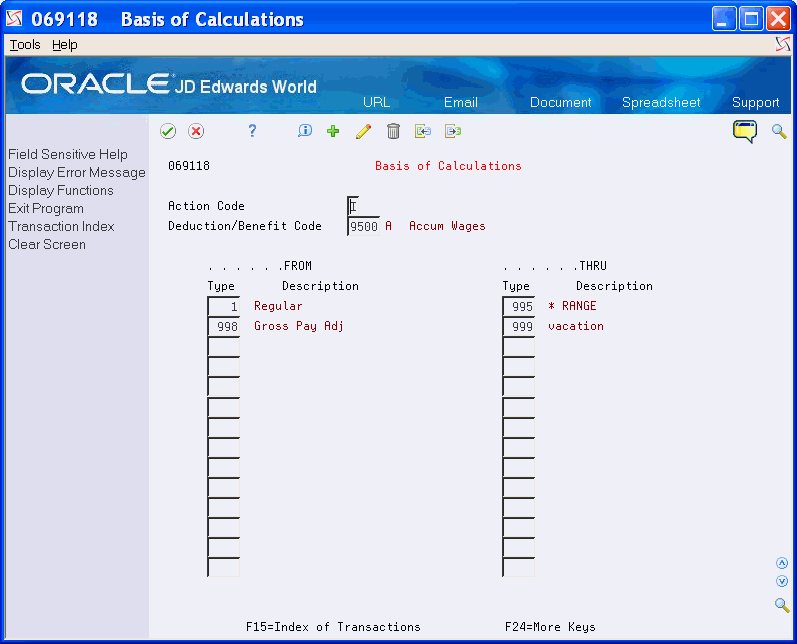
Task: Click the THRU Type field containing 999
Action: 518,326
